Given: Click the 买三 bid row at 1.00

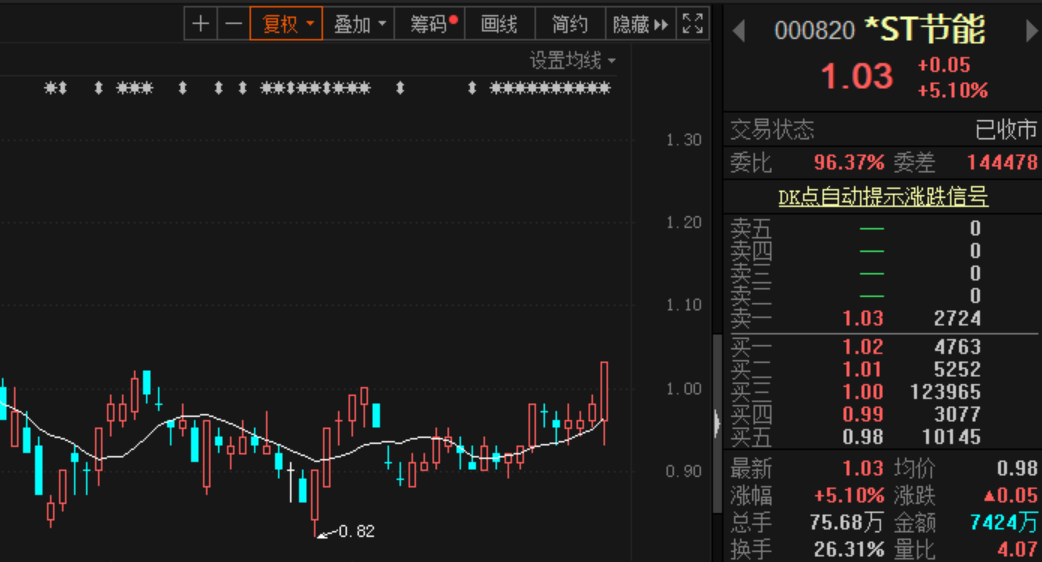Looking at the screenshot, I should [x=863, y=392].
